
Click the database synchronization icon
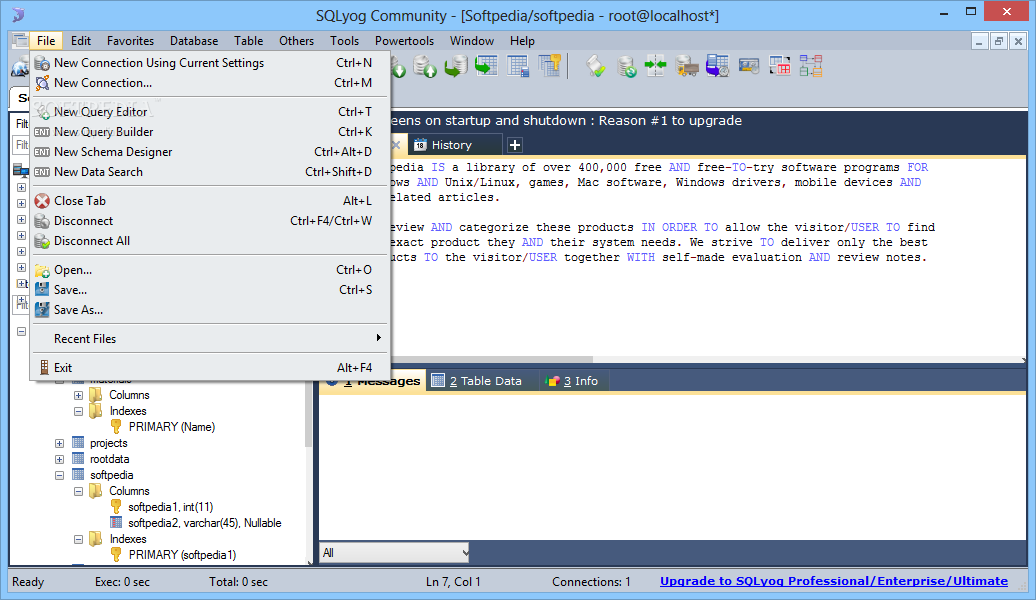tap(626, 66)
